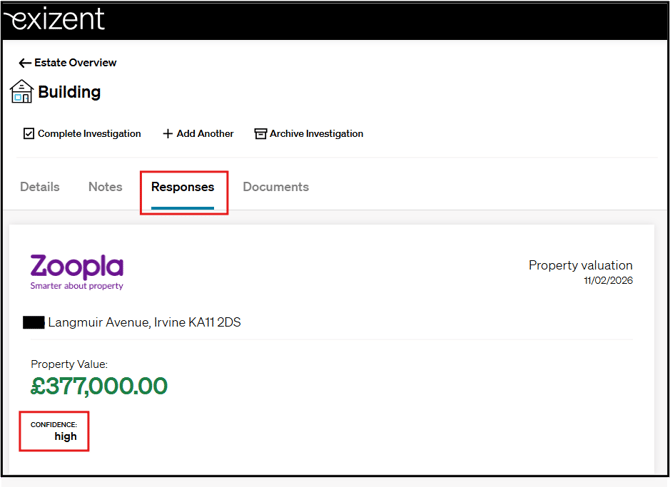This screenshot has width=670, height=487.
Task: Click the Complete Investigation label
Action: [89, 134]
